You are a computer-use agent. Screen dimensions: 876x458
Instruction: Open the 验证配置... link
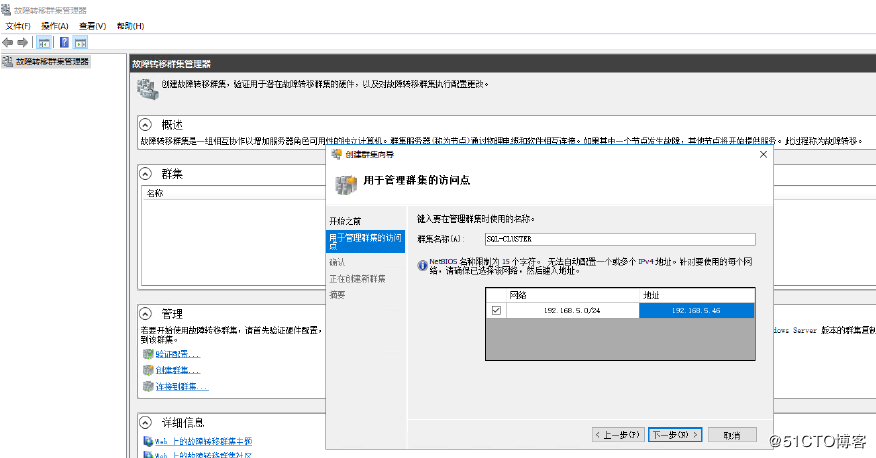pos(178,354)
